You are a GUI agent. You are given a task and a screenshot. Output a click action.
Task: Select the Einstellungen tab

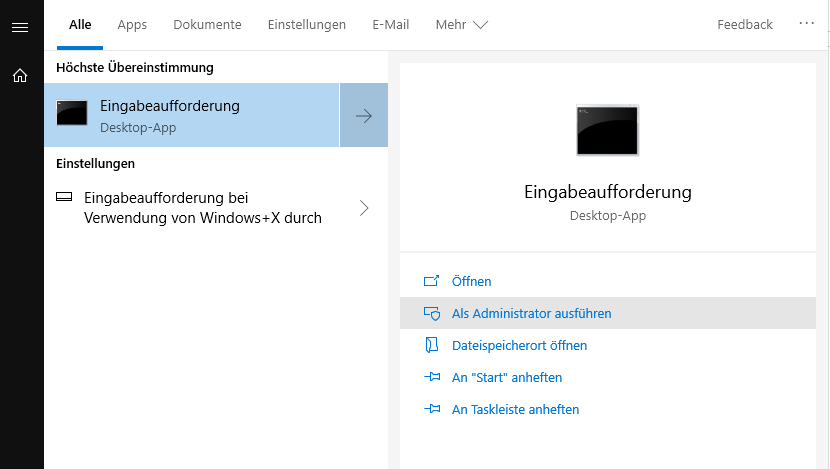click(307, 25)
